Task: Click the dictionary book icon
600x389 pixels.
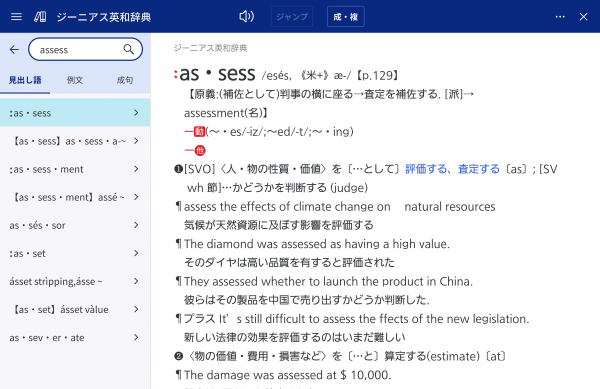Action: 40,17
